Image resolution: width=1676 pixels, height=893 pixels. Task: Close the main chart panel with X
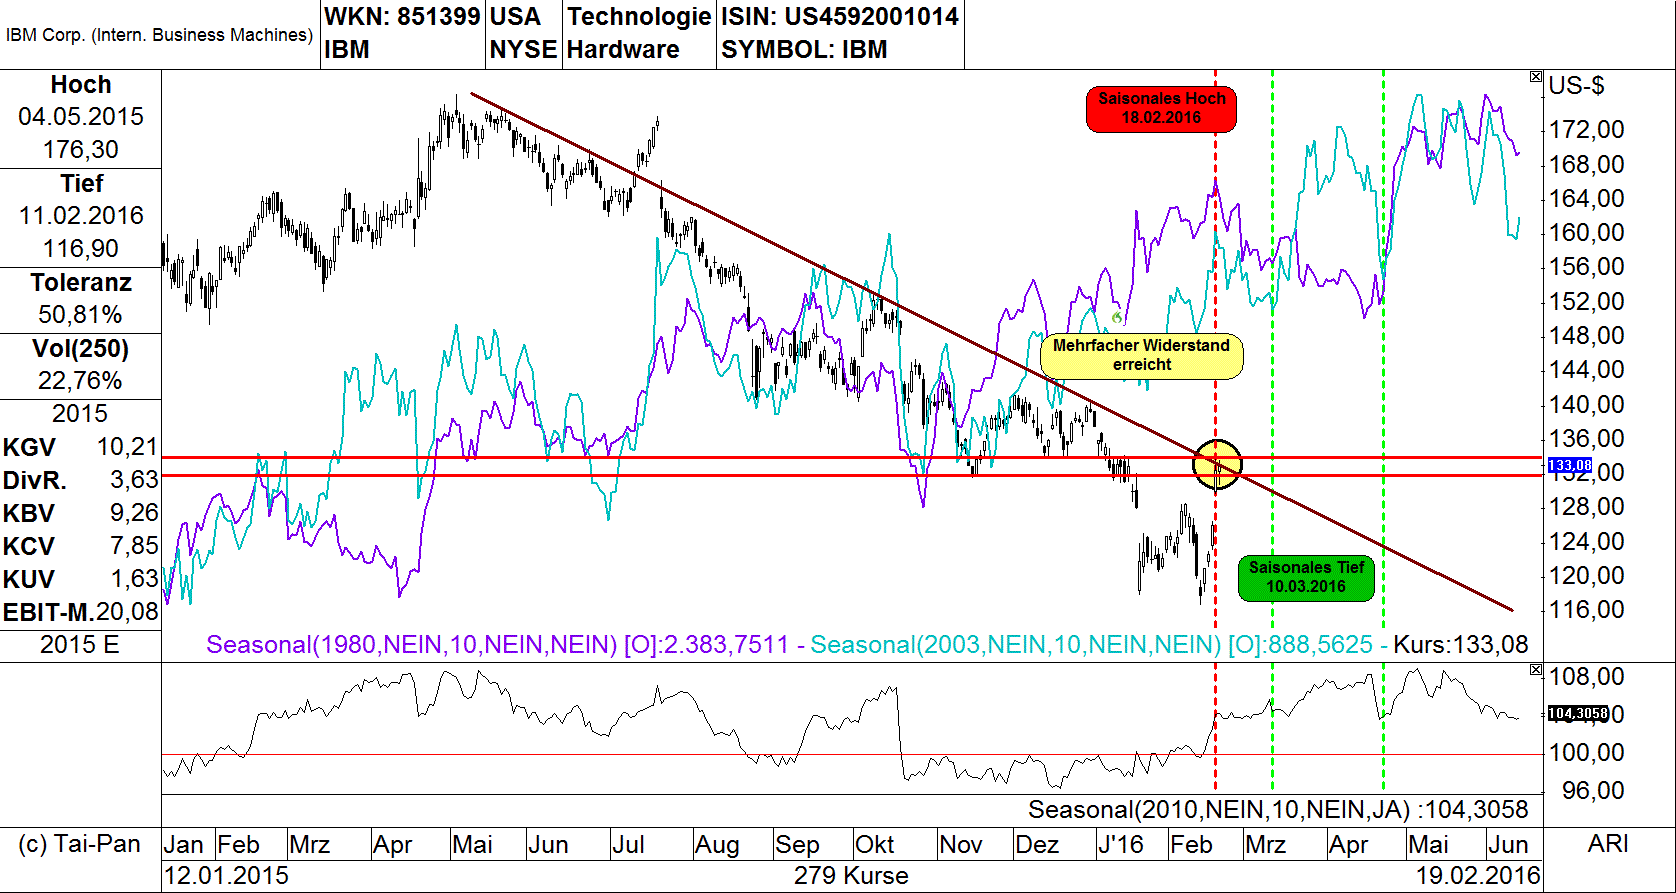[1536, 77]
